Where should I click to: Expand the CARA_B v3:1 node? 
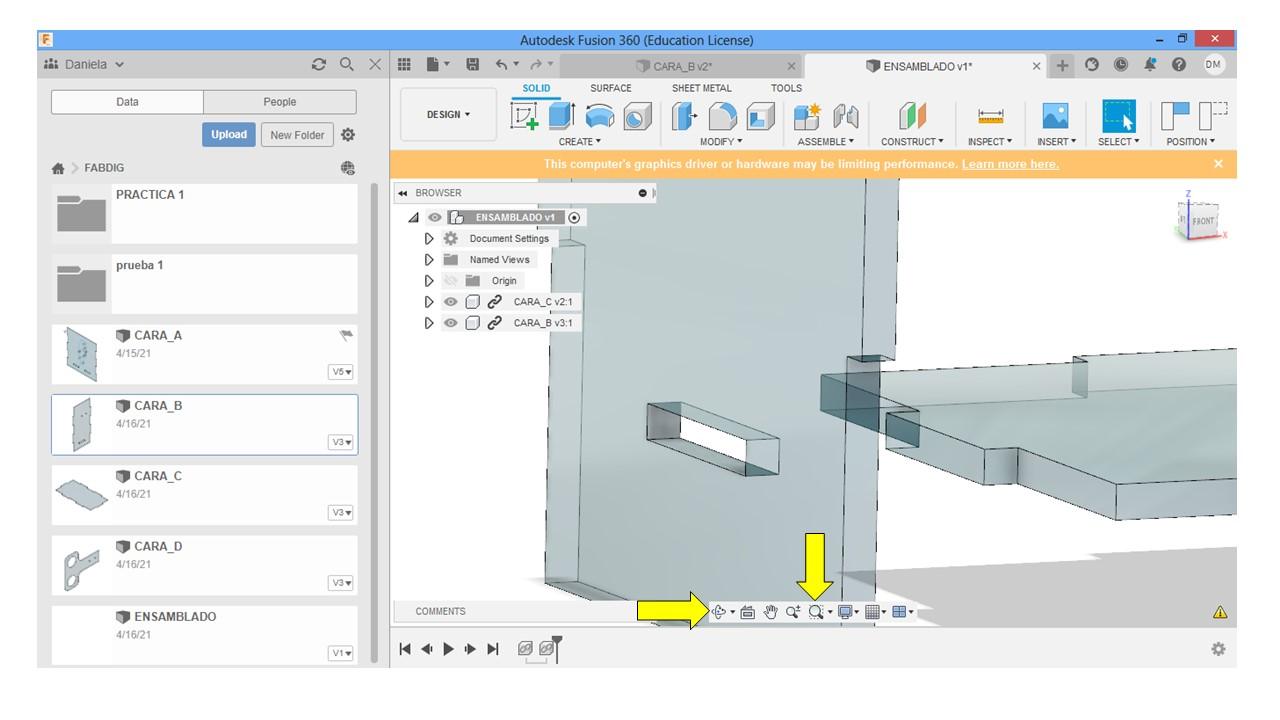[430, 323]
